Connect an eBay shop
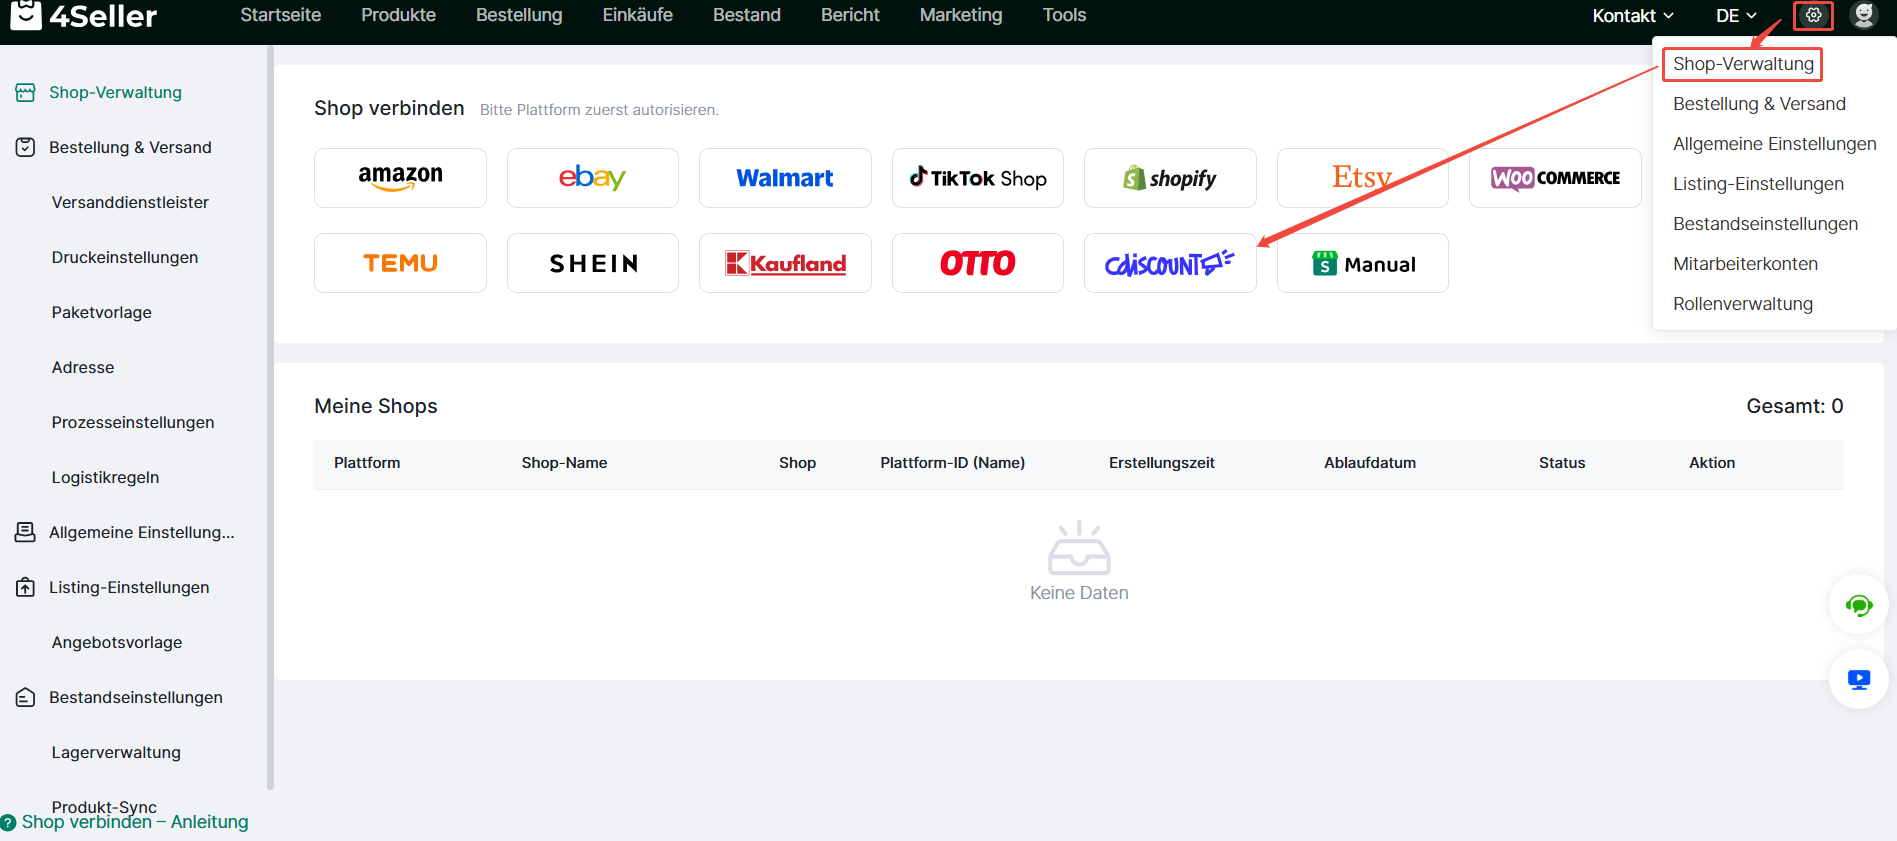The image size is (1897, 841). pyautogui.click(x=593, y=178)
